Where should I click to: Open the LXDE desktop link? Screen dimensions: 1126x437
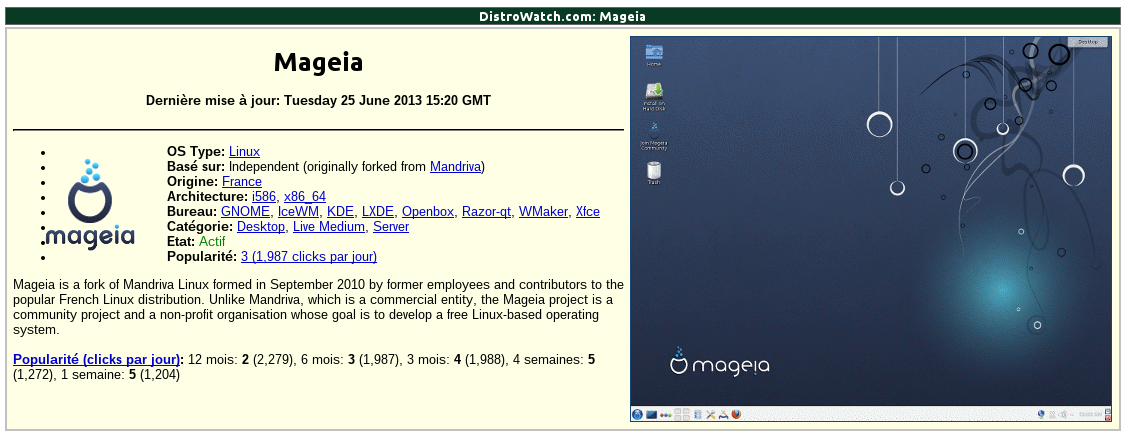coord(378,212)
